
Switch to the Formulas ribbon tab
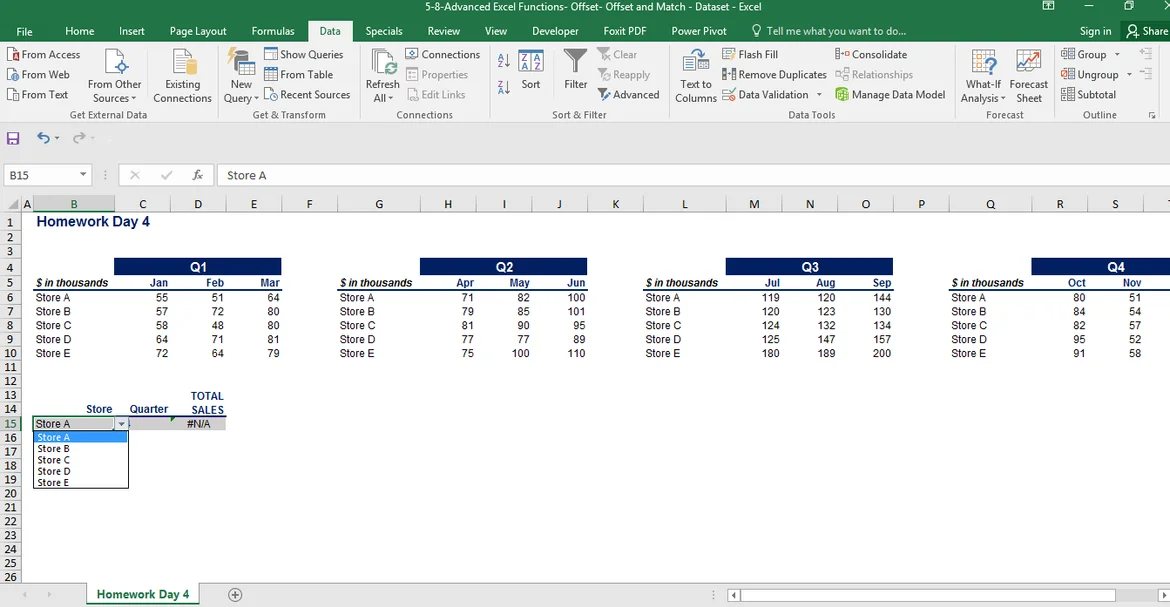273,31
